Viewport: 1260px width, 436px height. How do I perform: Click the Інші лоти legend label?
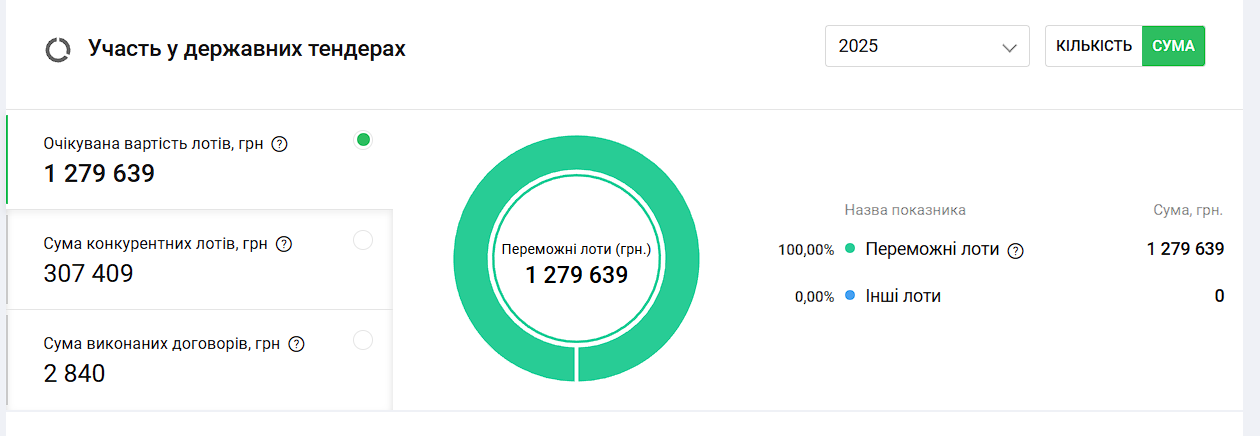[x=903, y=296]
